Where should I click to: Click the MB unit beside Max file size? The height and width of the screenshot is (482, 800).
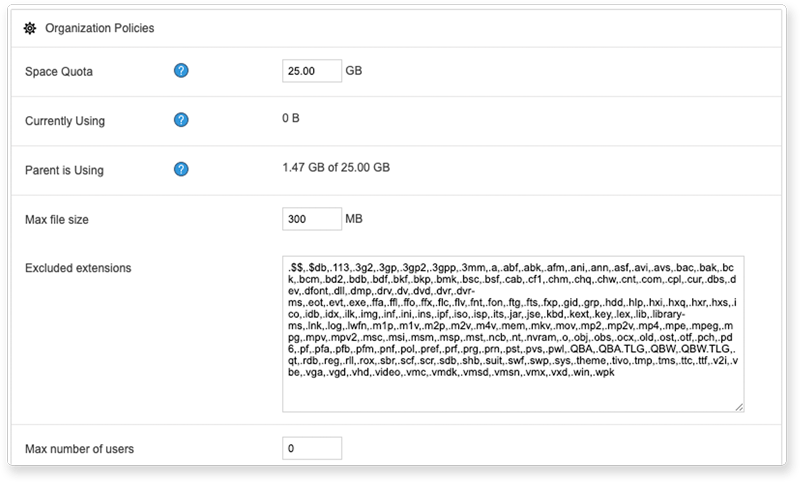[354, 218]
